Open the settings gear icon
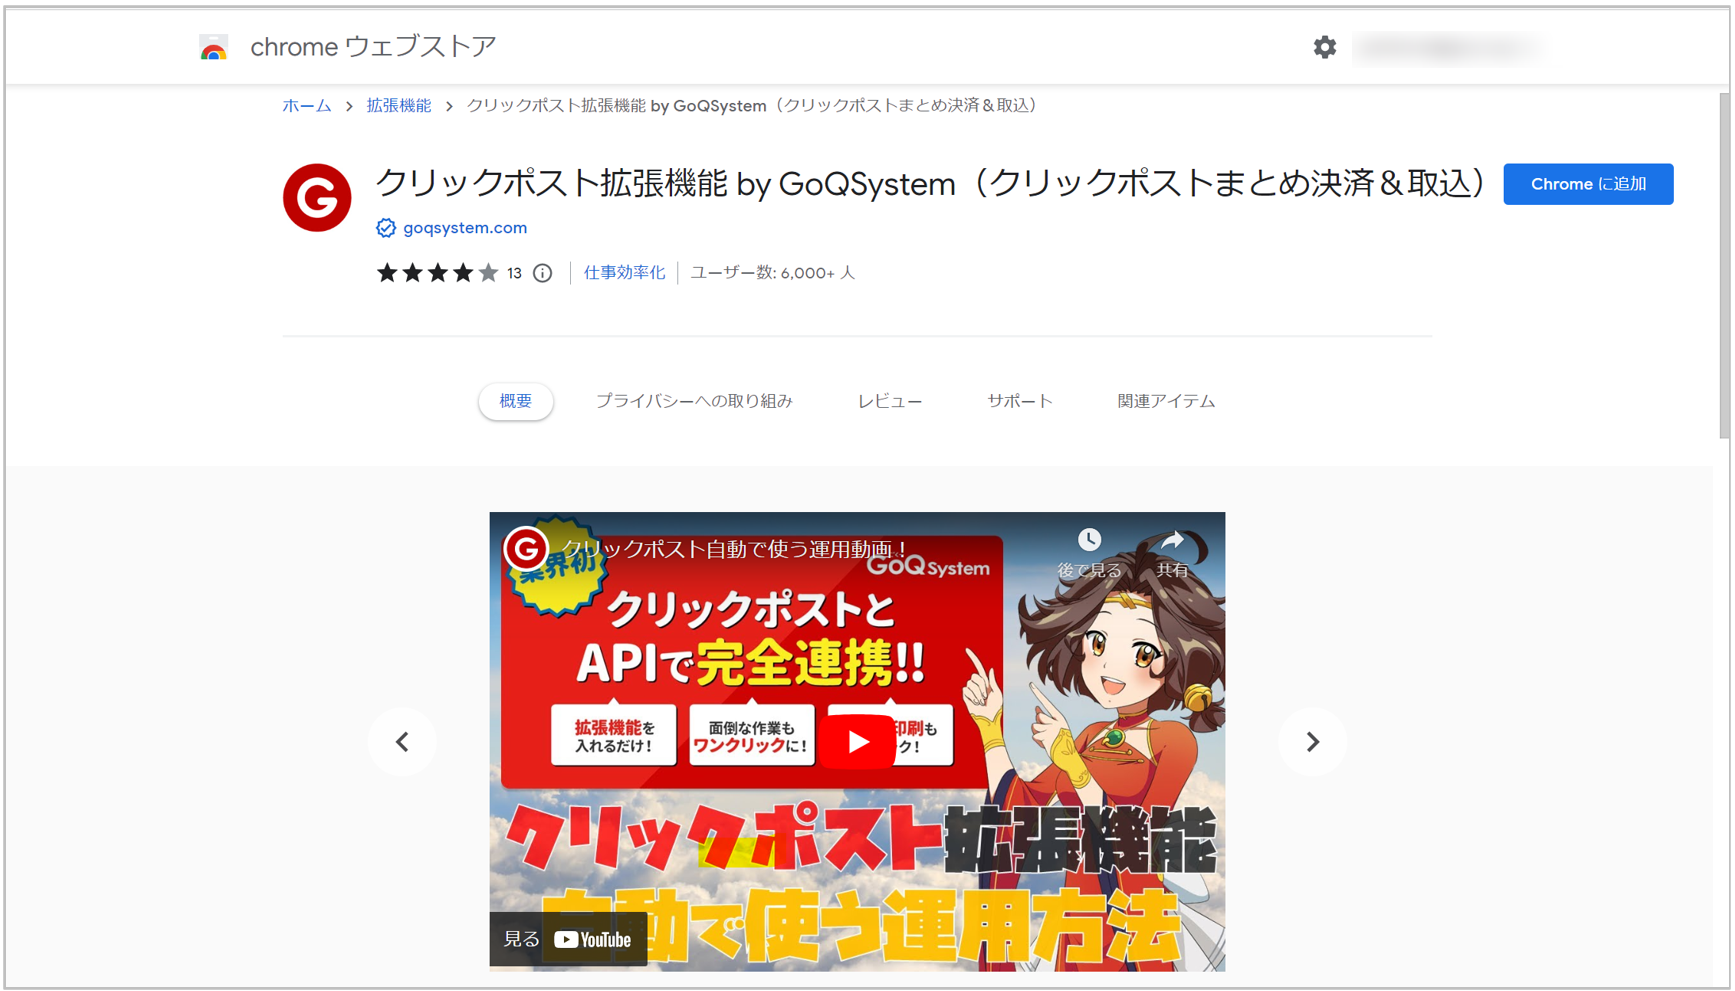 click(x=1324, y=47)
